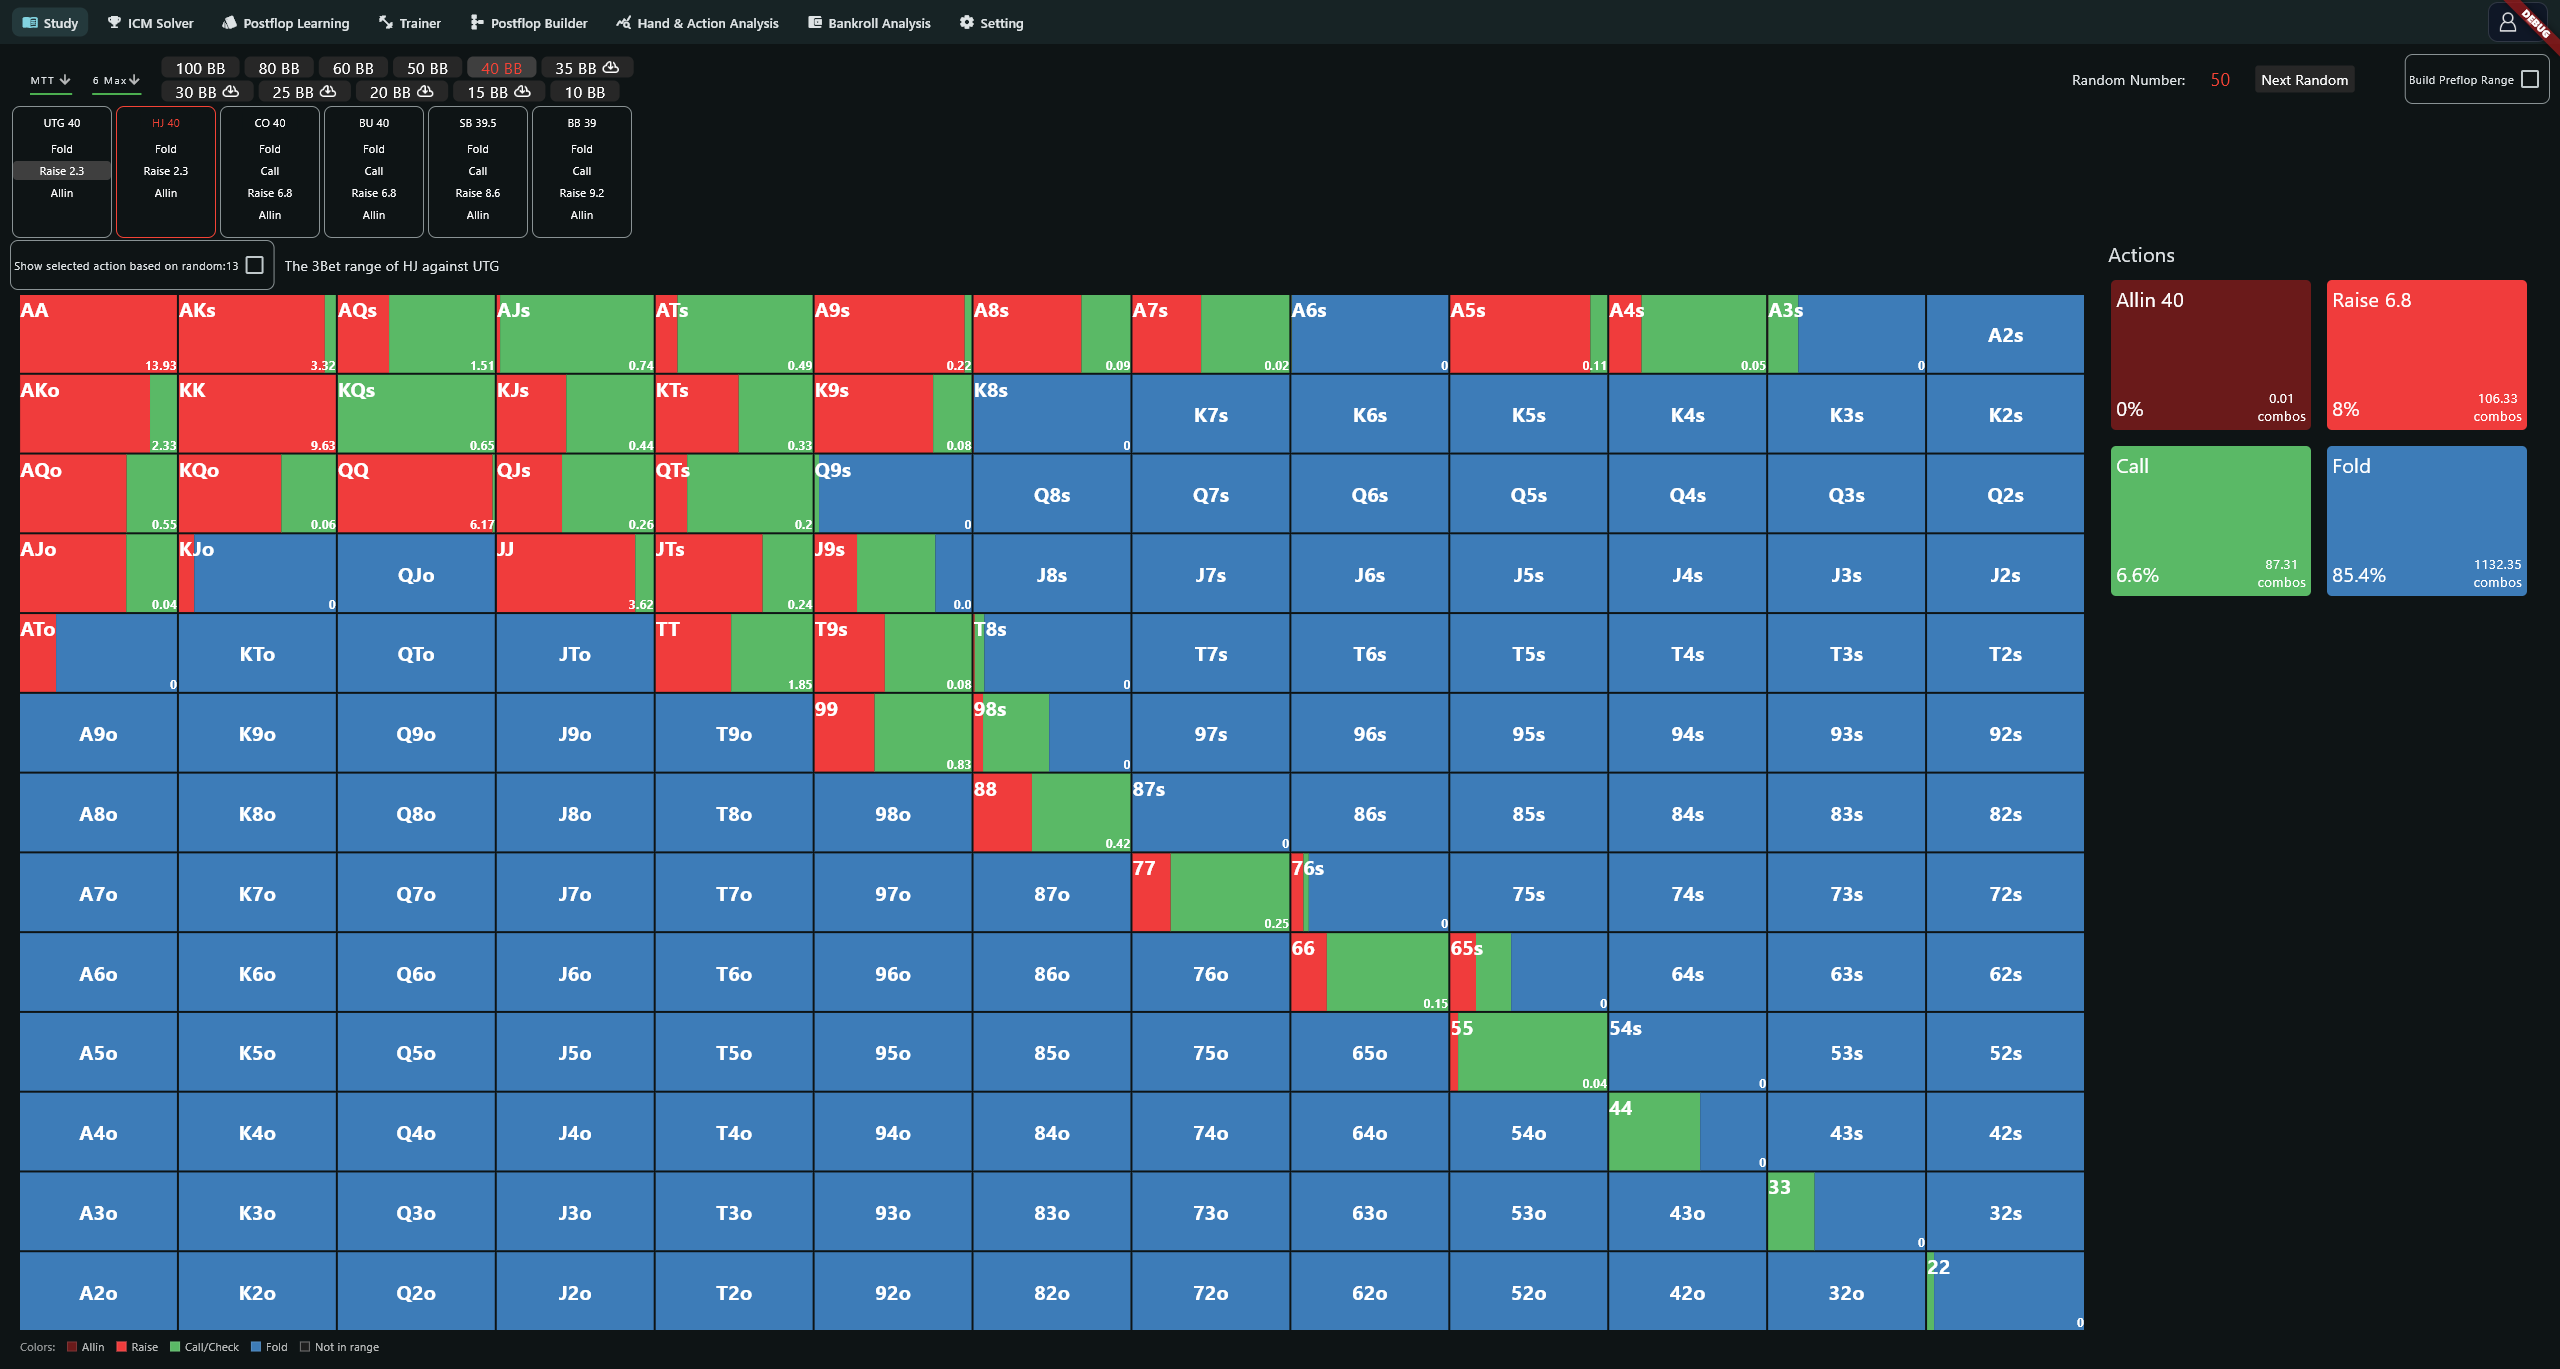Screen dimensions: 2560x1369
Task: Click the Postflop Builder tree icon
Action: pyautogui.click(x=477, y=22)
